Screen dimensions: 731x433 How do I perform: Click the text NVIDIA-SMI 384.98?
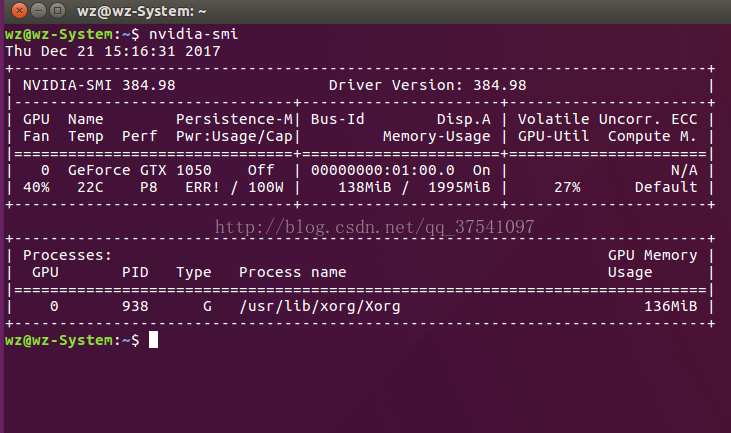[99, 85]
